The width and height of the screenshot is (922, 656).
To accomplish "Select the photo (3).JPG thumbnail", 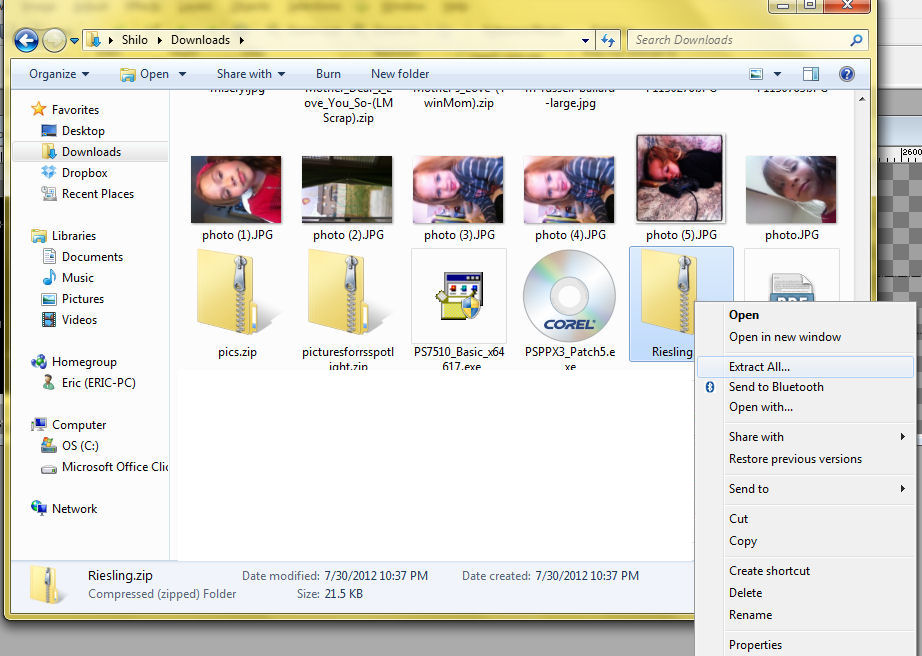I will click(x=458, y=189).
